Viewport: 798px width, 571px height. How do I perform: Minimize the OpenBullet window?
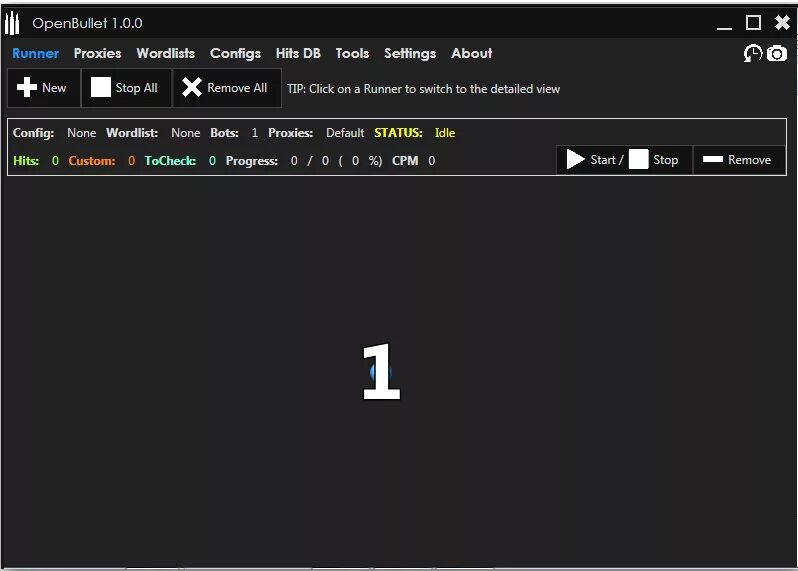[x=724, y=23]
